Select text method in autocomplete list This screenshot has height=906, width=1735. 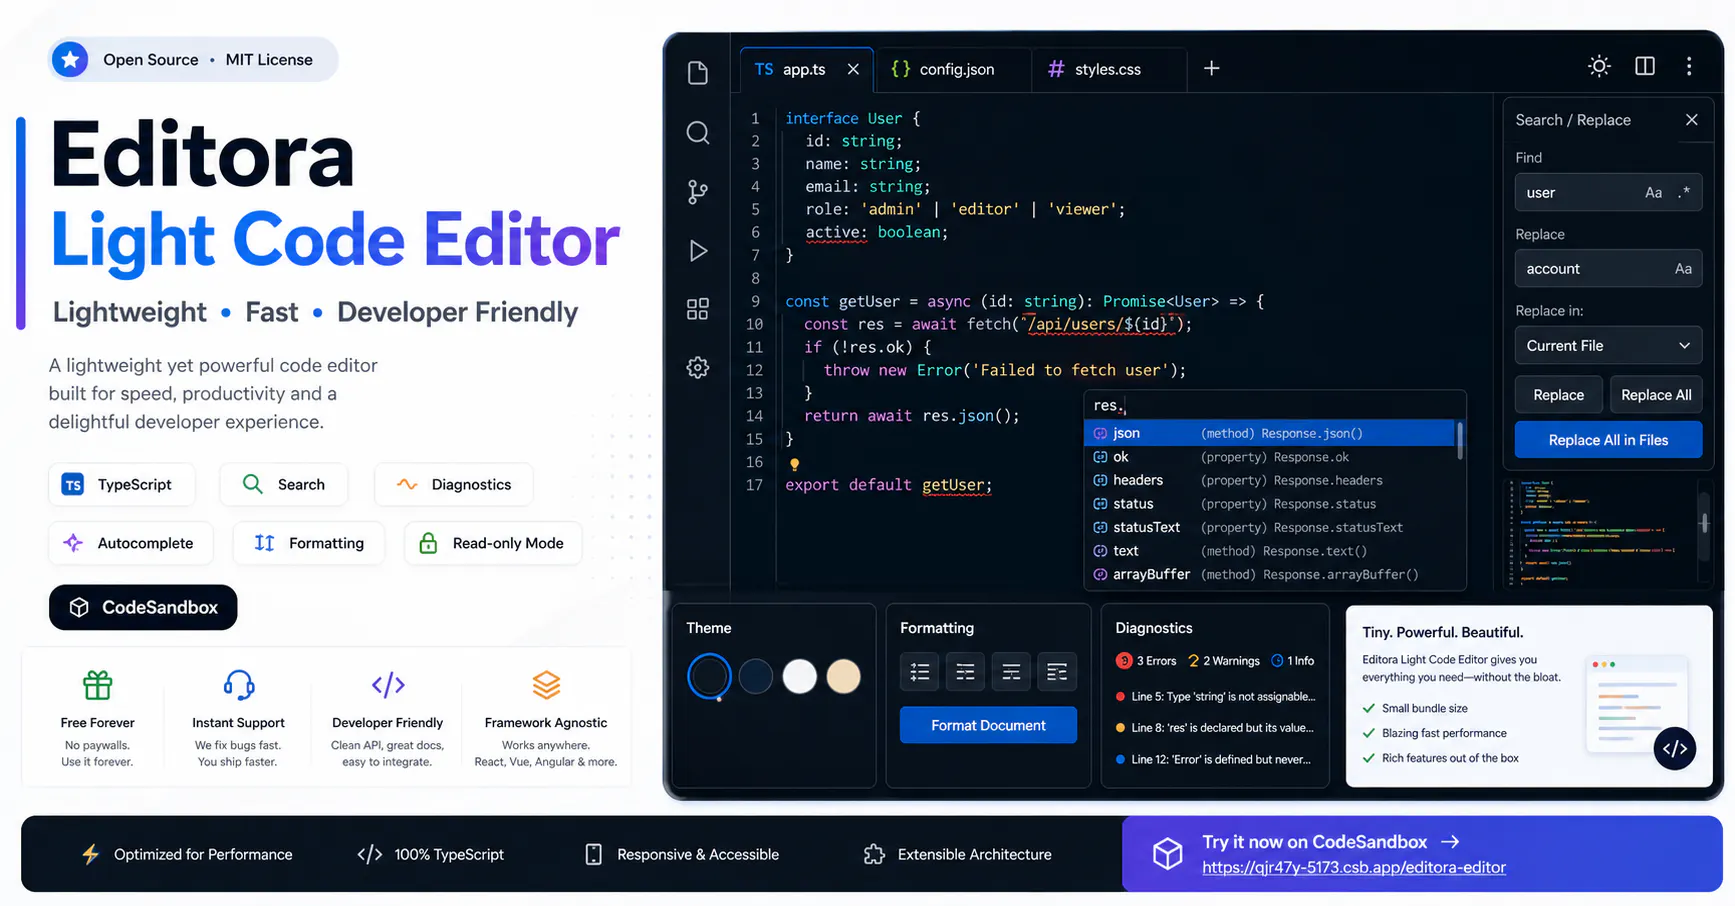[x=1270, y=551]
